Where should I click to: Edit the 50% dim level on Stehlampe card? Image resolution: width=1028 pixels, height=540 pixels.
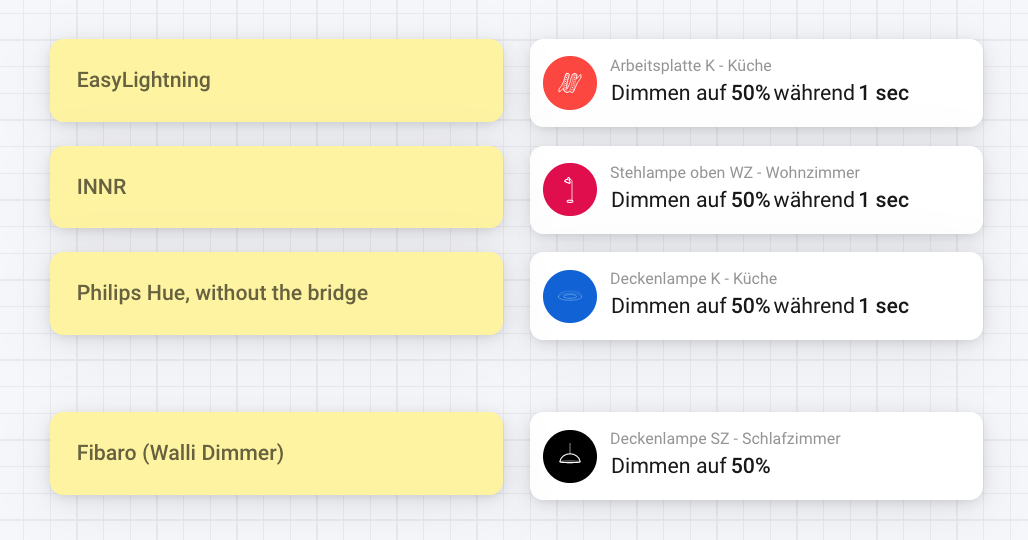[750, 200]
